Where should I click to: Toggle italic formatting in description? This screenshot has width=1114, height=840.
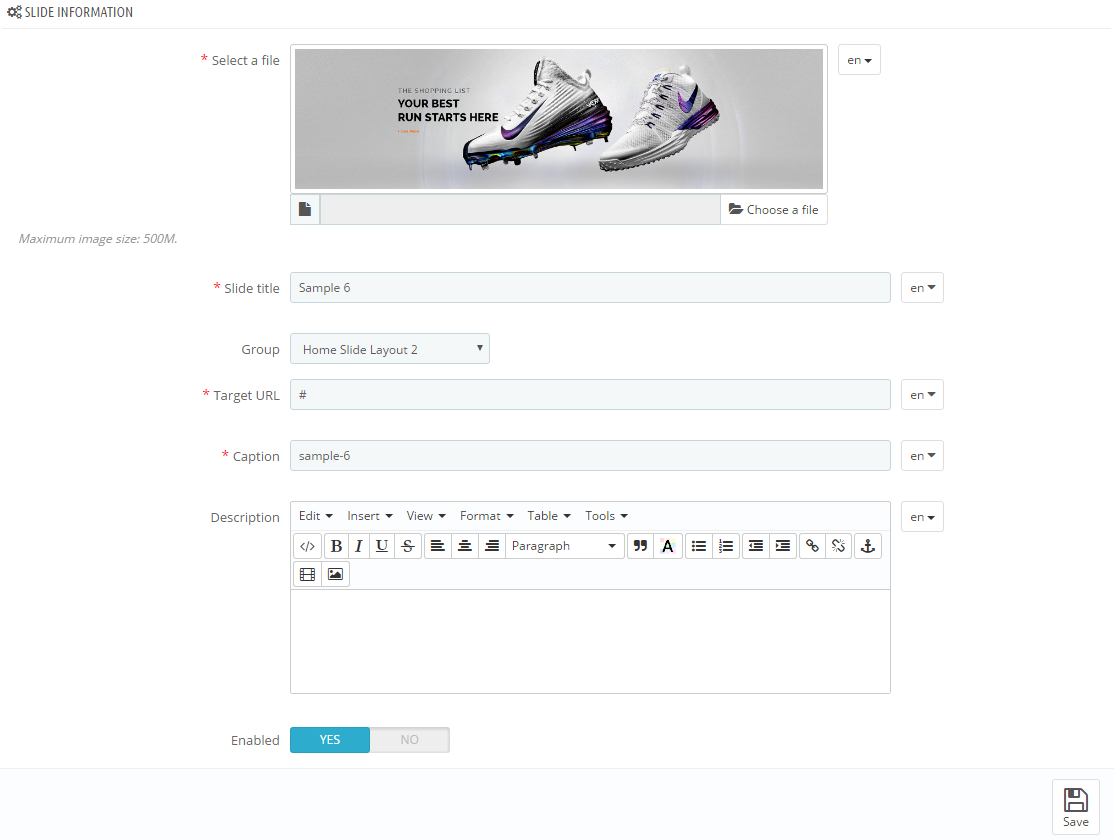[359, 546]
